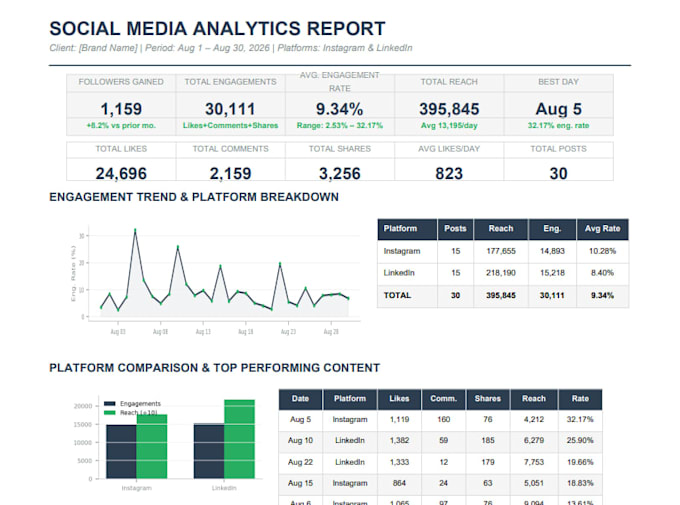Click the Total Comments value 2,159

point(230,174)
